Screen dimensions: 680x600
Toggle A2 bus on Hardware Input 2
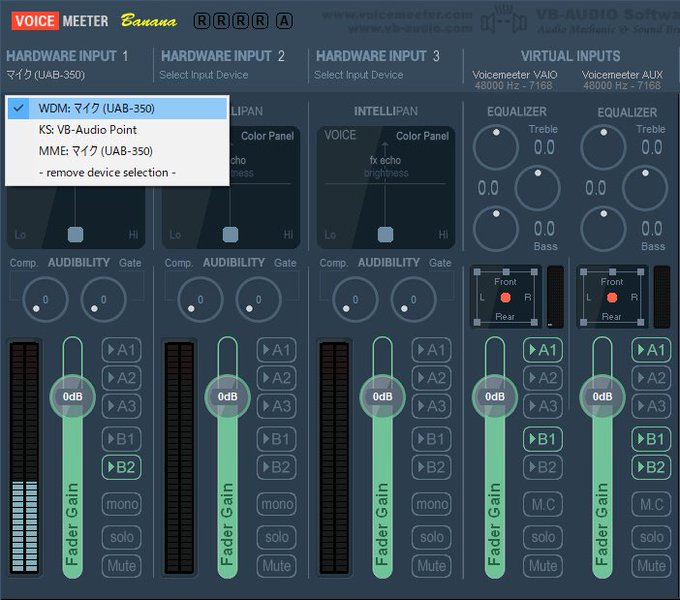point(277,378)
